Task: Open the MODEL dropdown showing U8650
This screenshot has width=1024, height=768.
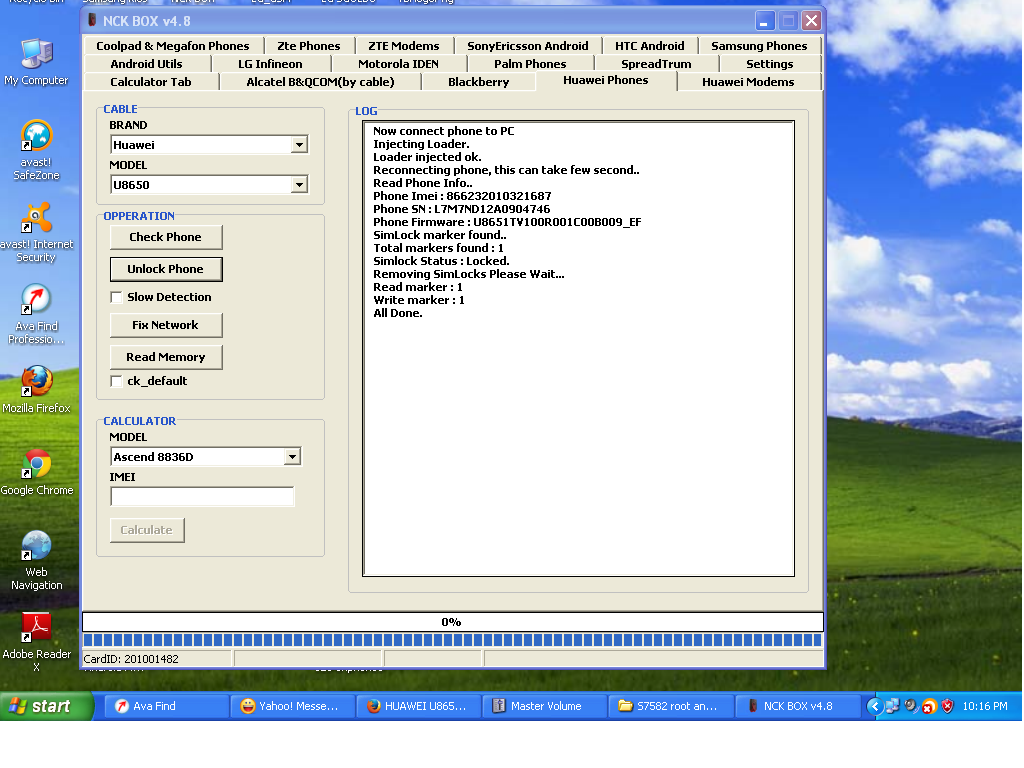Action: click(298, 185)
